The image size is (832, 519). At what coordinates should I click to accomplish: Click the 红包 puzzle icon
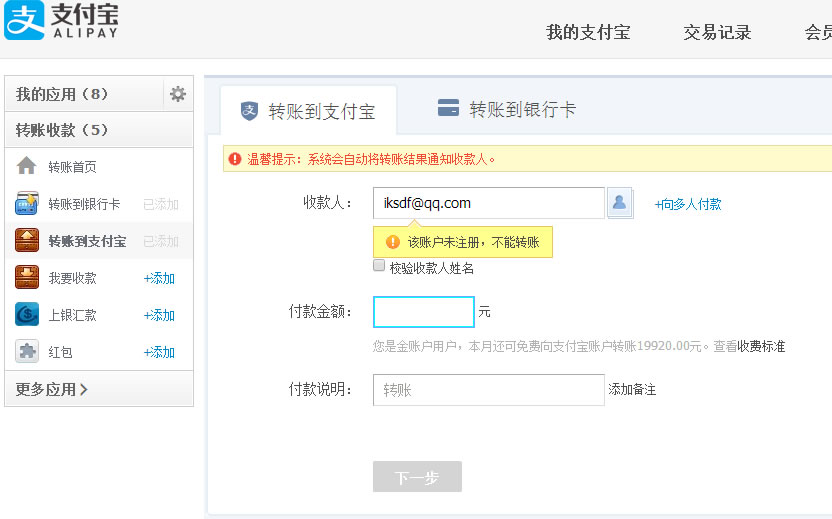click(x=27, y=352)
